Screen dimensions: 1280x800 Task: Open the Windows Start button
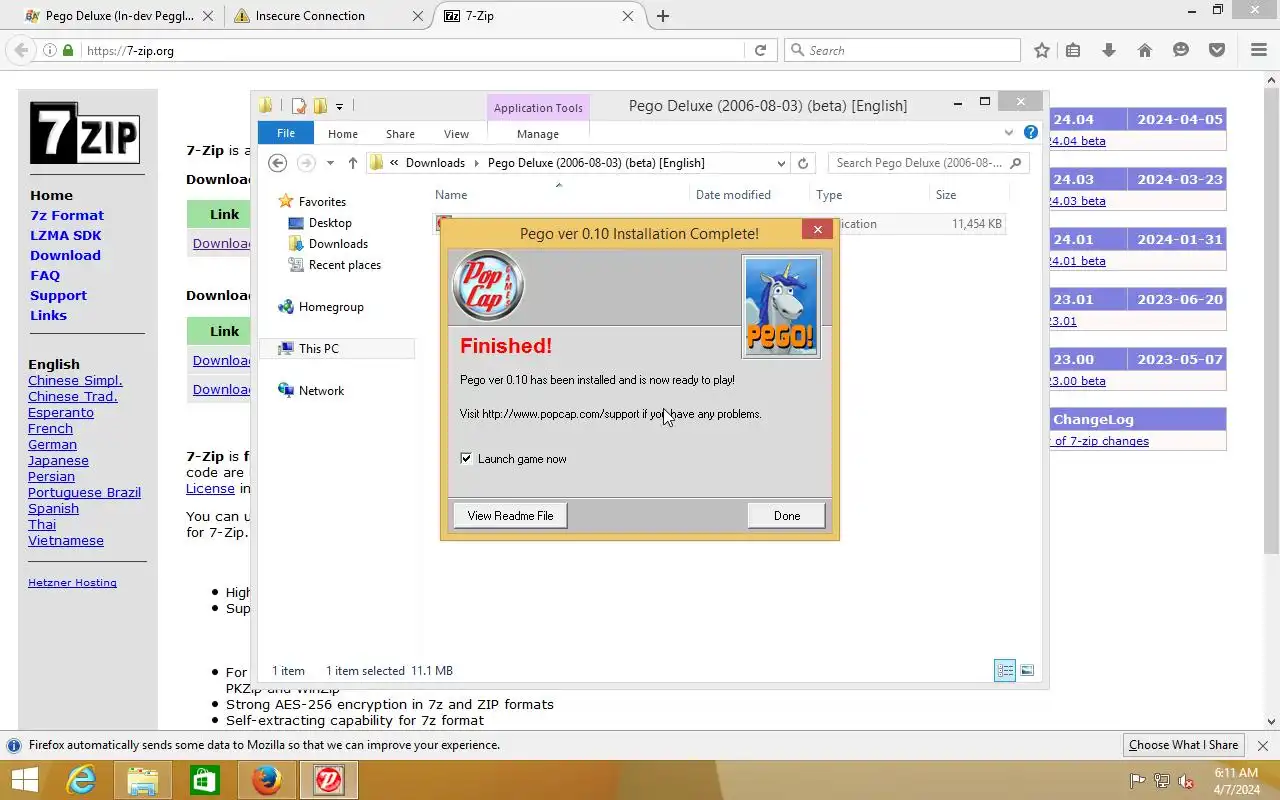pos(24,780)
